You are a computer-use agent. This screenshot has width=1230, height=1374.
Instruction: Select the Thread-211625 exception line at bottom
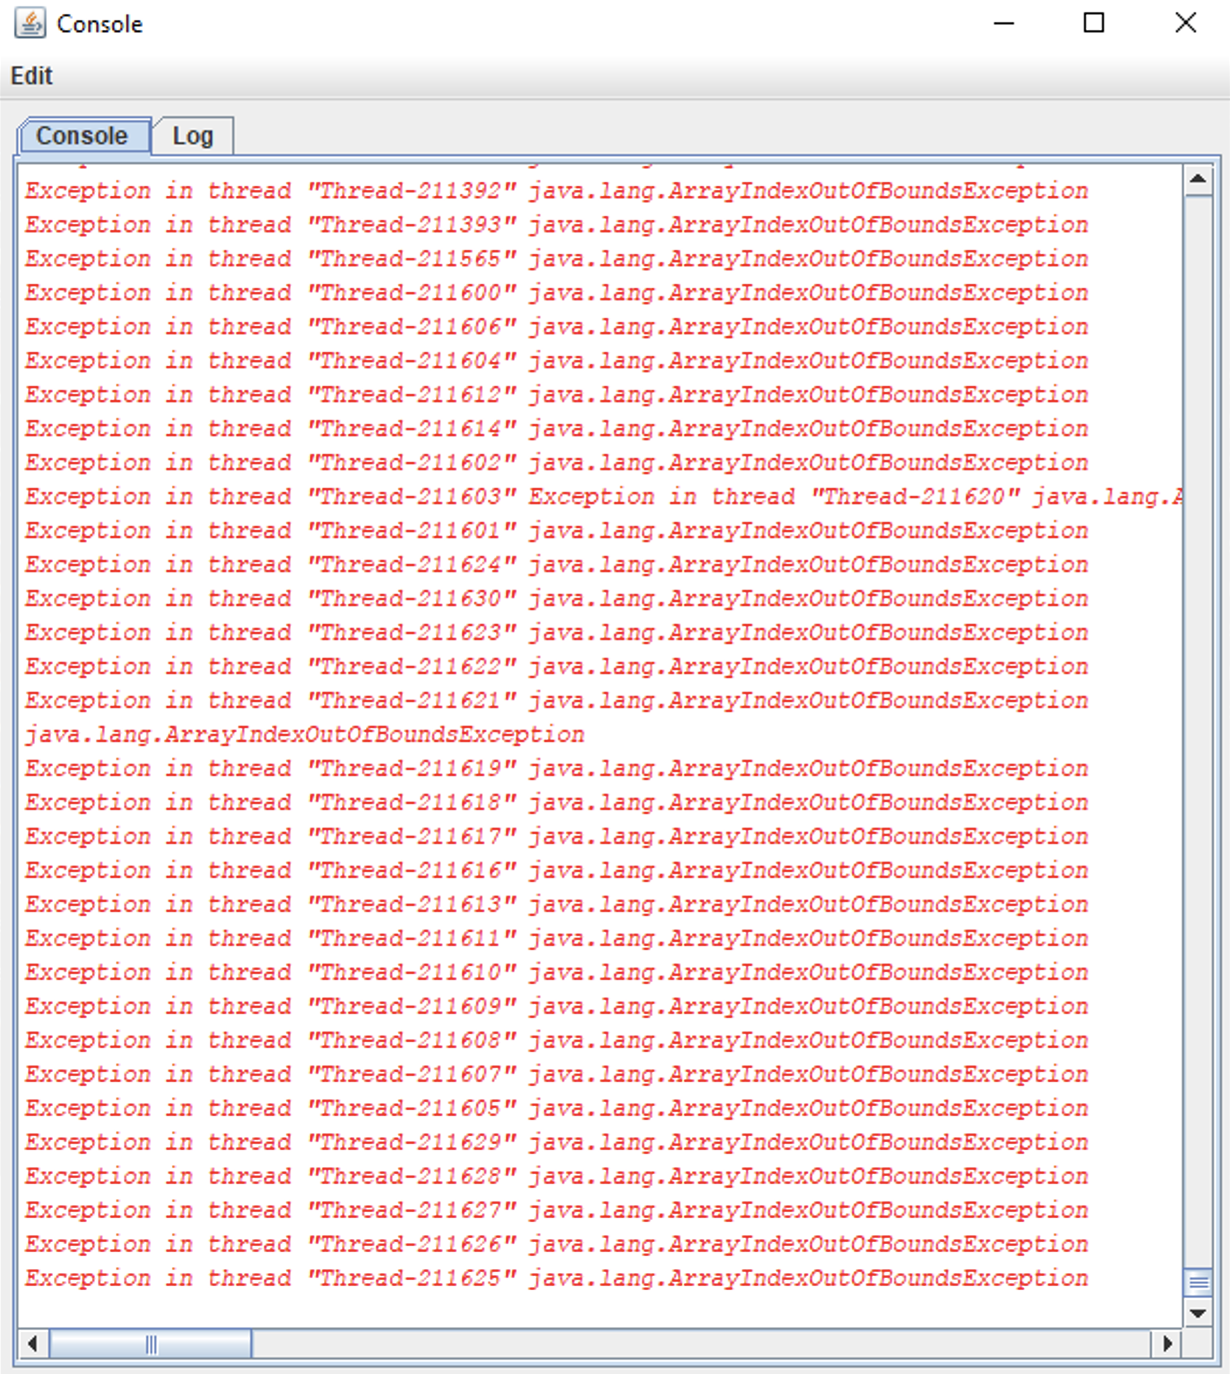coord(555,1277)
